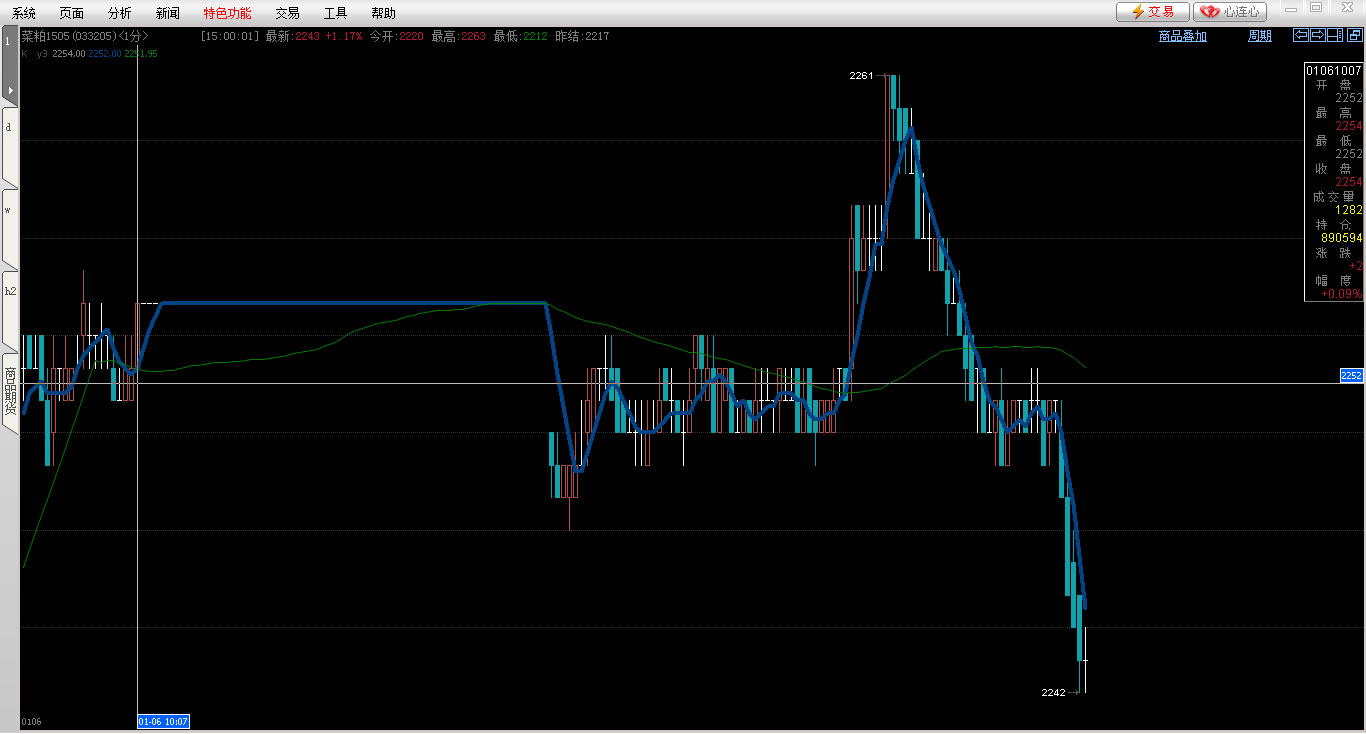Screen dimensions: 1366x734
Task: Open the 分析 menu
Action: point(119,13)
